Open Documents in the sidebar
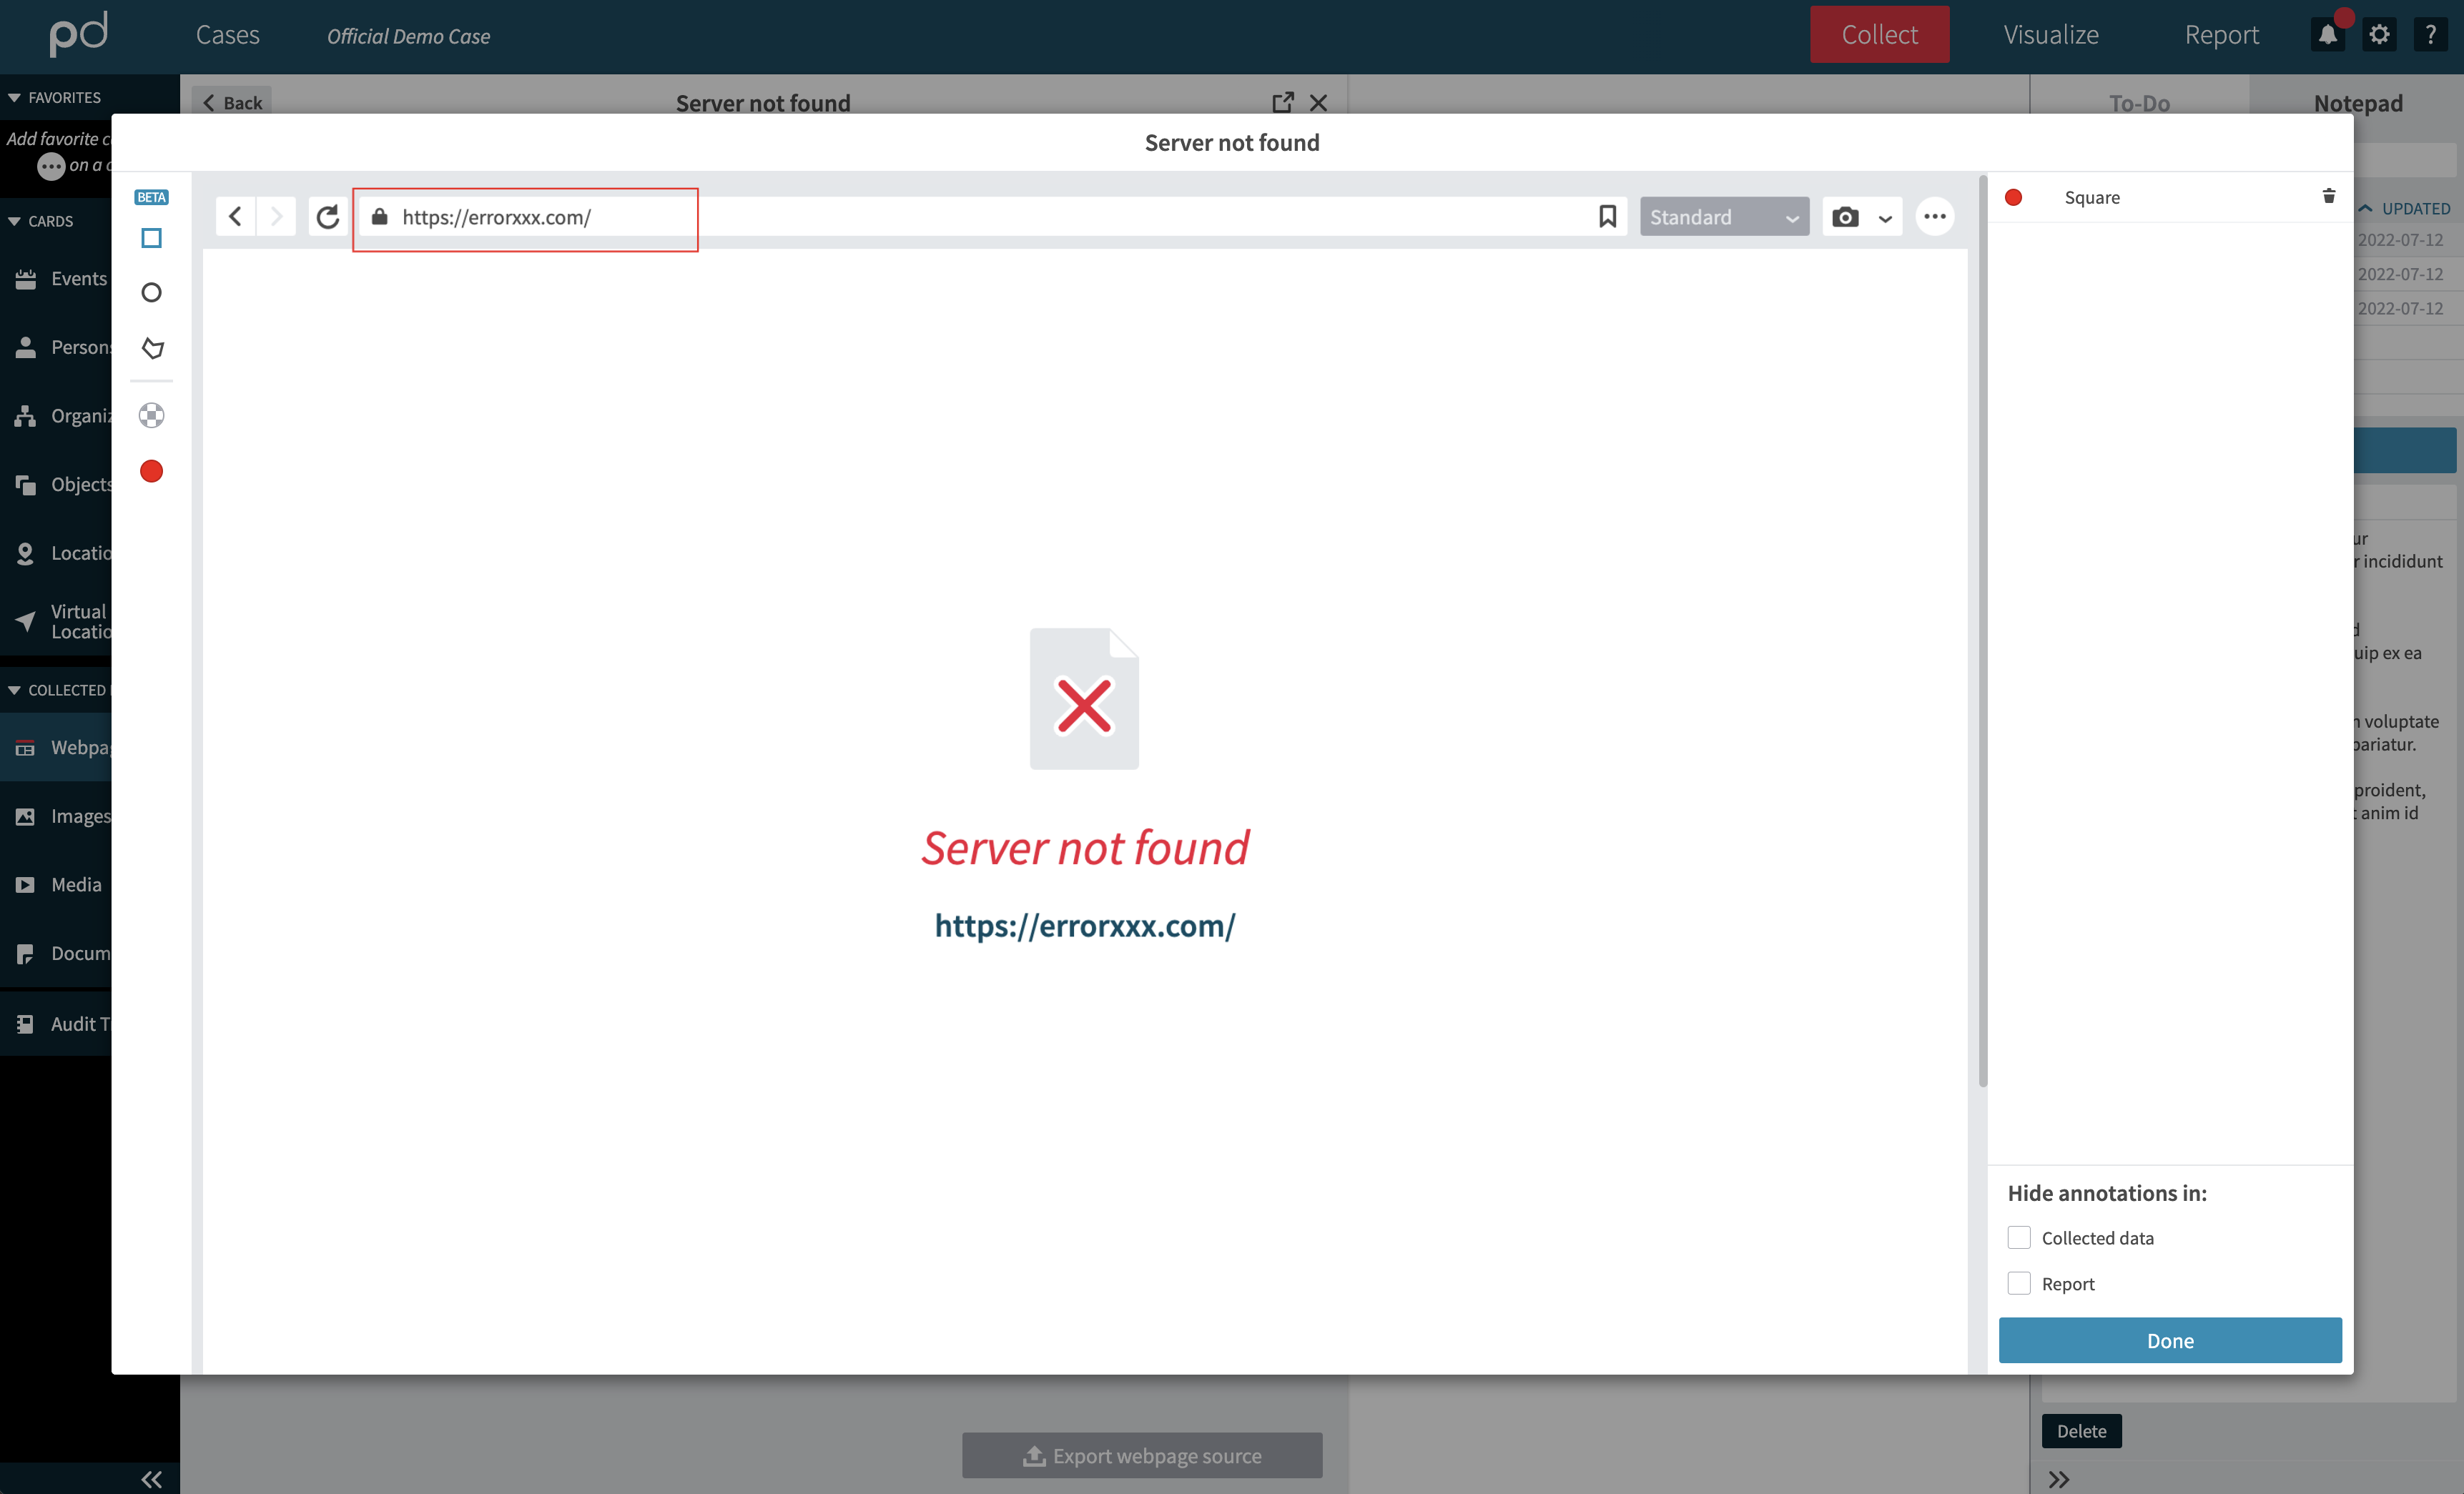2464x1494 pixels. click(56, 953)
